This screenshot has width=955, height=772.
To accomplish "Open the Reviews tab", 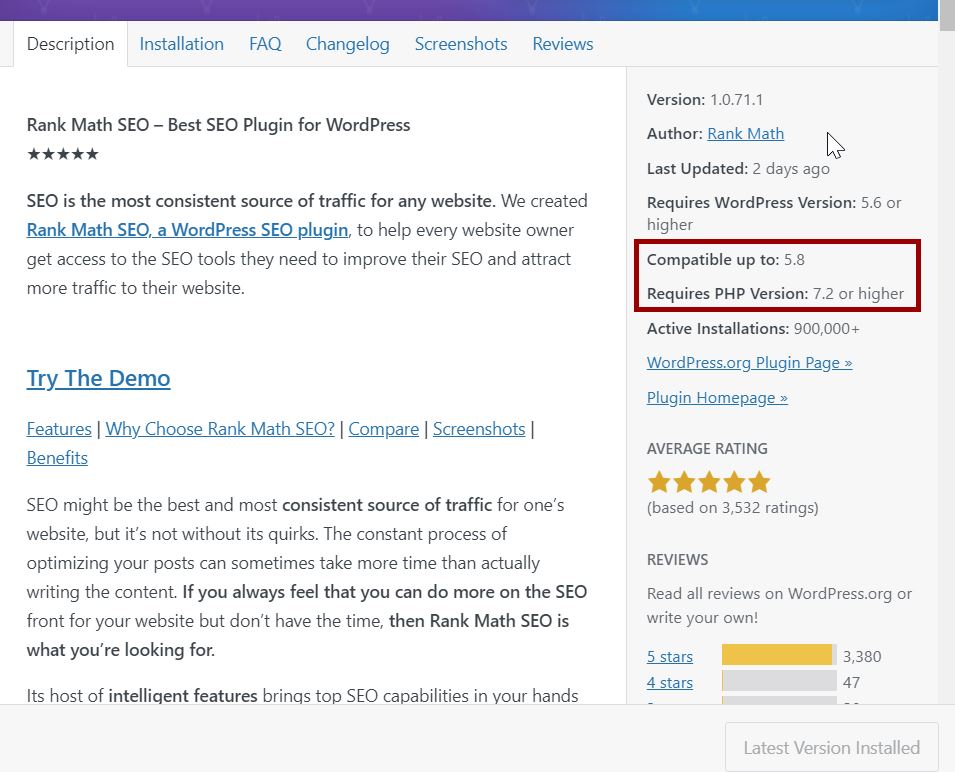I will pyautogui.click(x=562, y=44).
